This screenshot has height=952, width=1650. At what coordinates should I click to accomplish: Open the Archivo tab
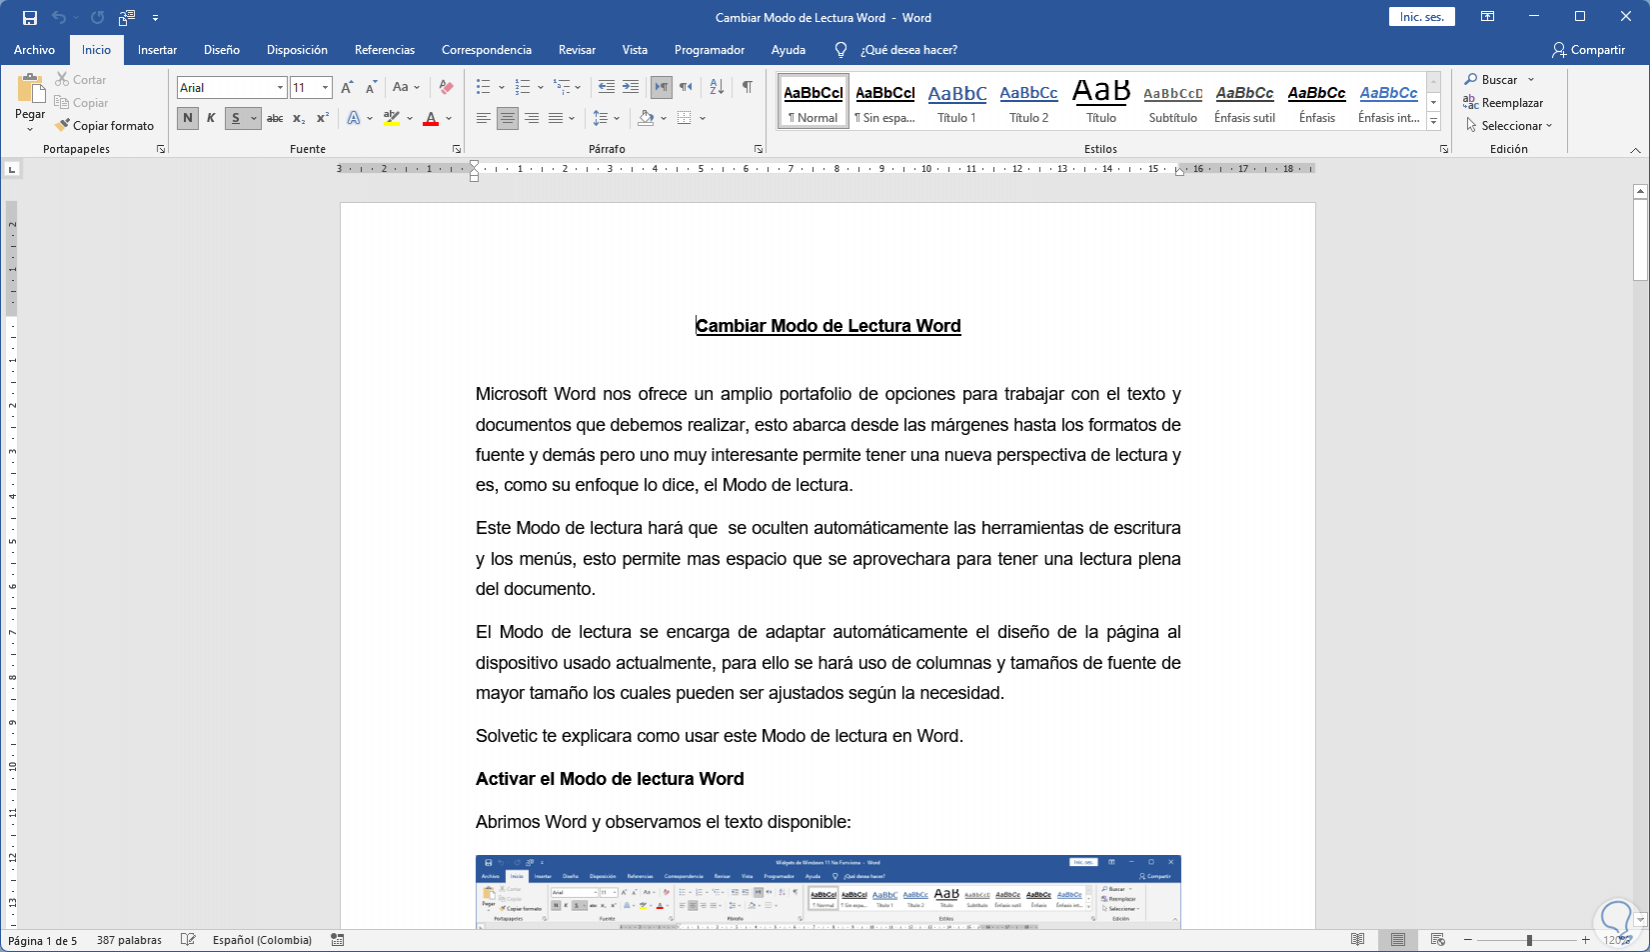point(34,50)
